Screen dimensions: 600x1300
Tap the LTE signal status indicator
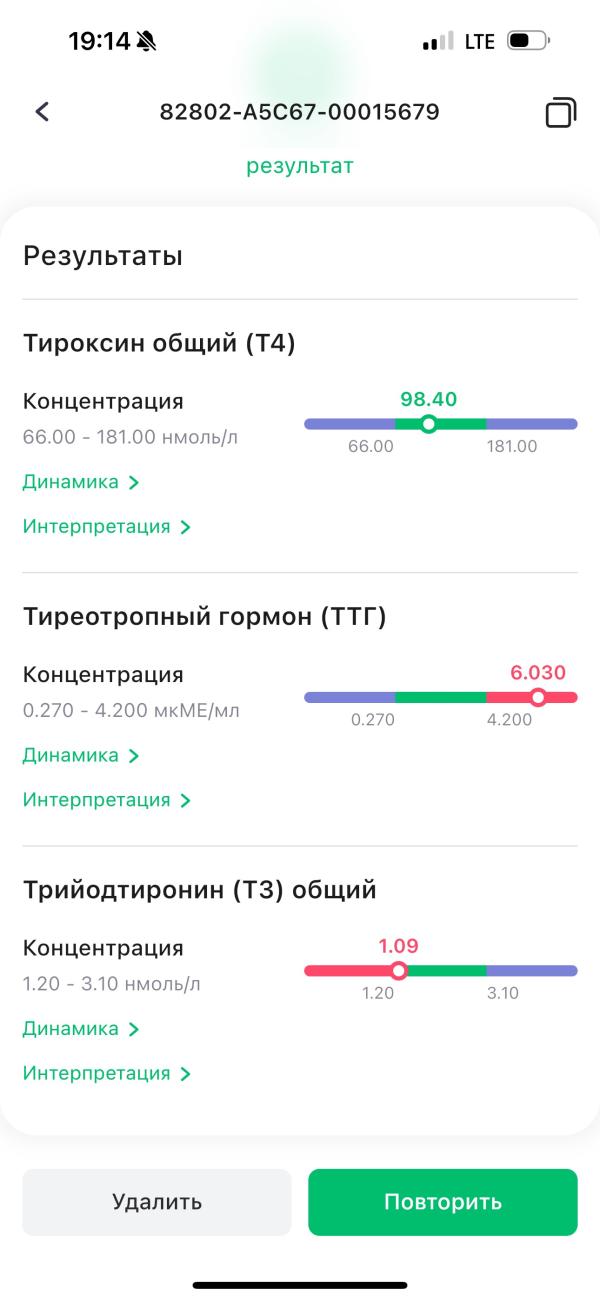point(479,42)
